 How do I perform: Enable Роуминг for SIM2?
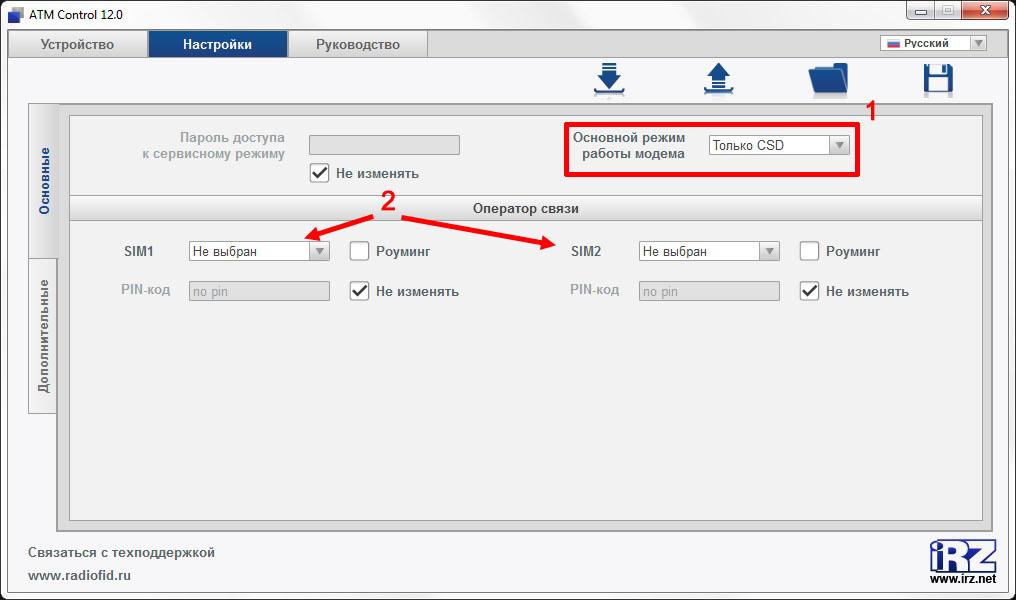click(x=809, y=251)
